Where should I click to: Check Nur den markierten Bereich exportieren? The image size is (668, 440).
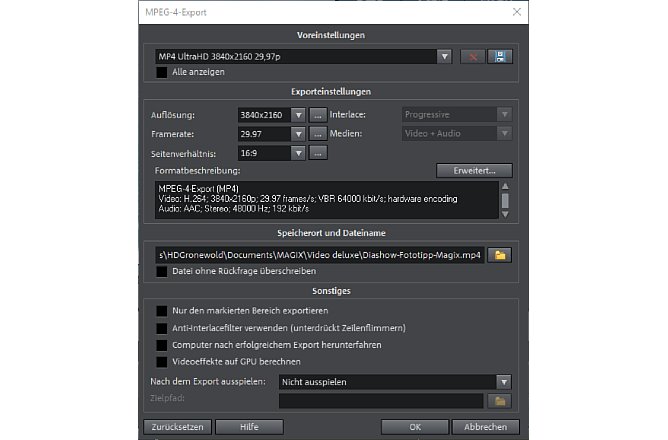[x=162, y=312]
